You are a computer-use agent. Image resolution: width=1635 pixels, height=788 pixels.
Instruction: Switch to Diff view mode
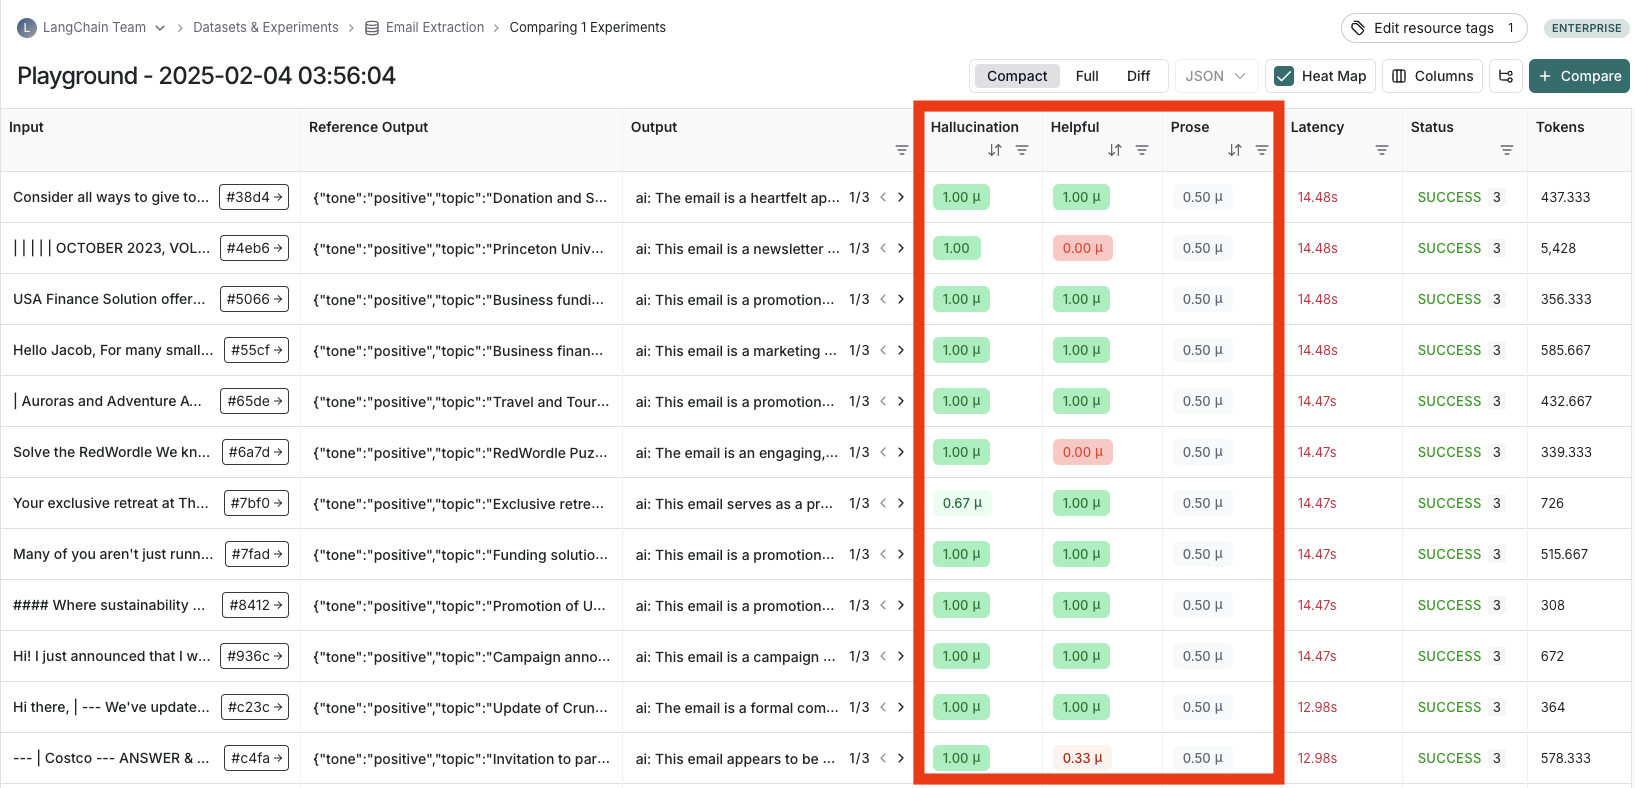pos(1138,76)
